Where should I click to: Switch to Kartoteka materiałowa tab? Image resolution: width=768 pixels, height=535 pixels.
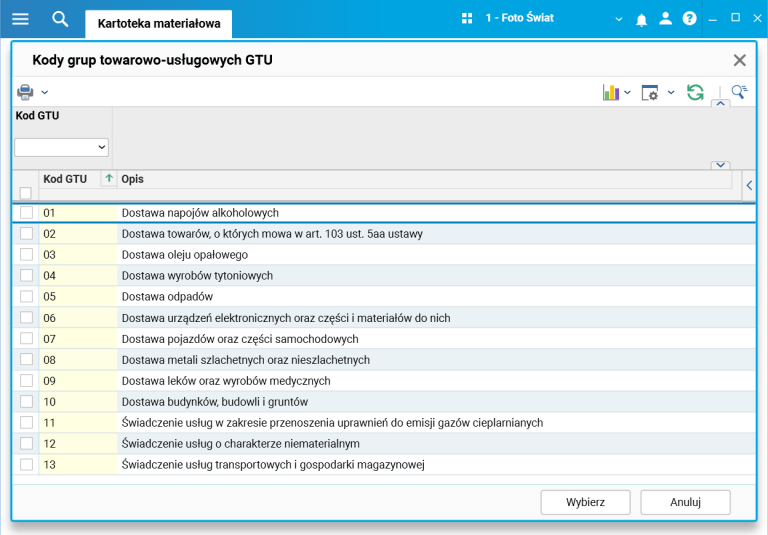(159, 24)
